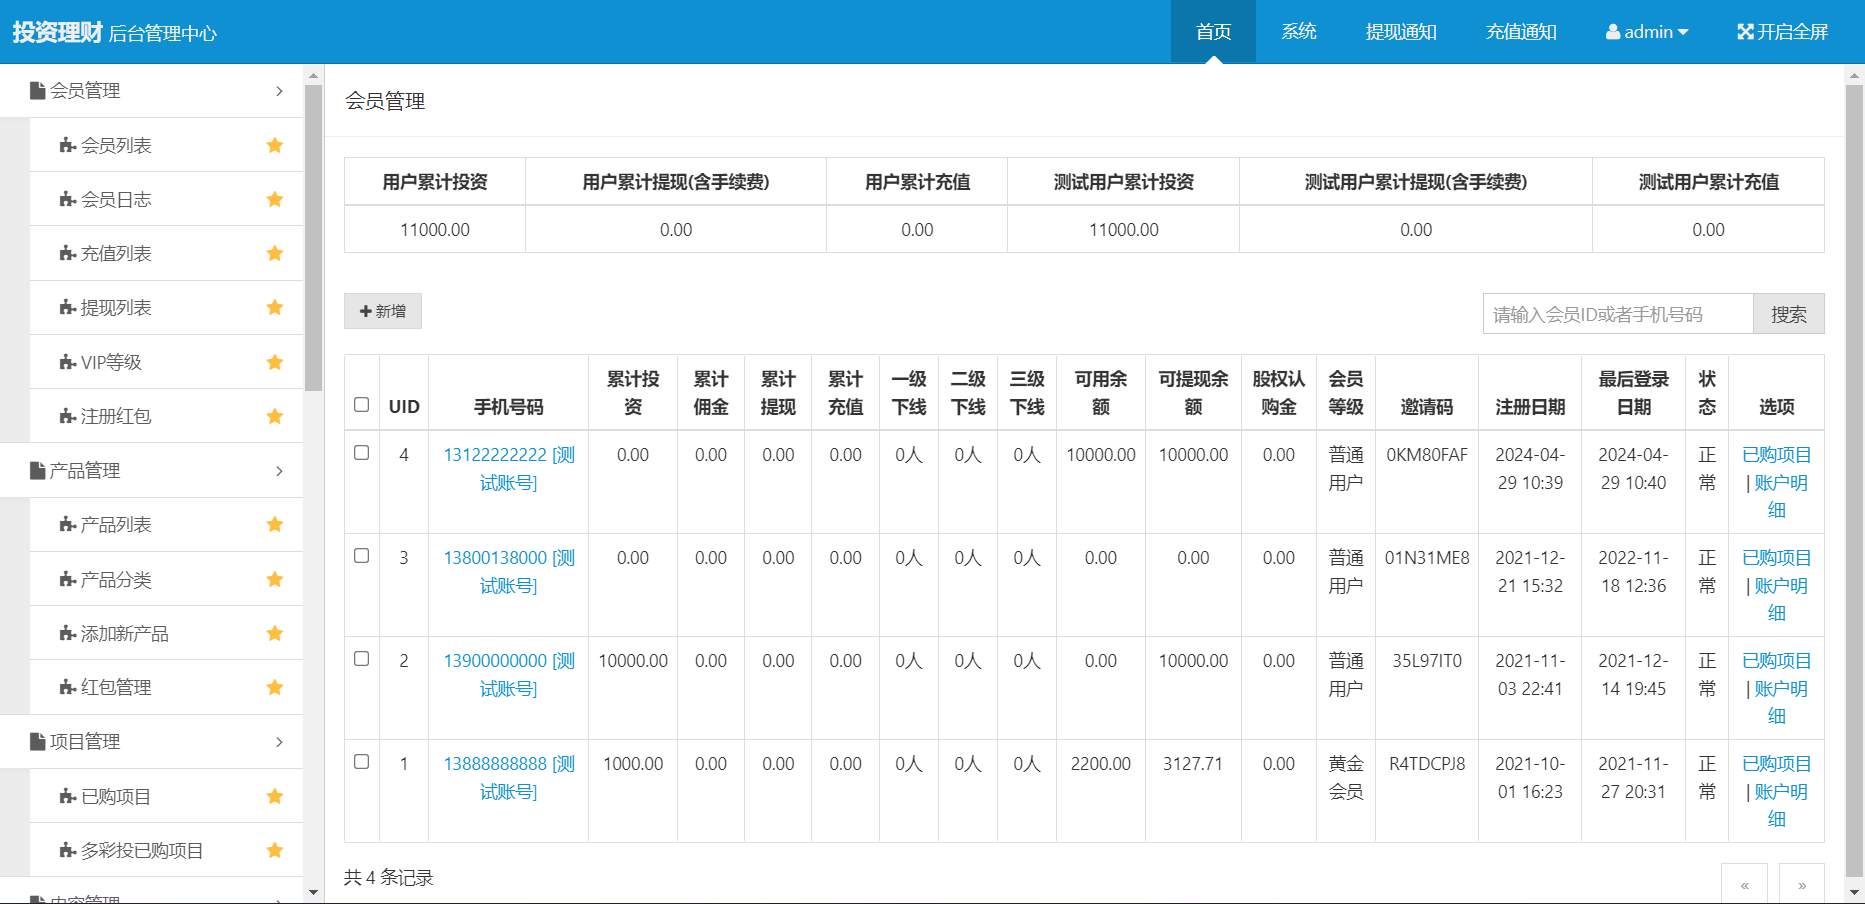Viewport: 1865px width, 904px height.
Task: Click the star icon beside 会员日志
Action: coord(275,199)
